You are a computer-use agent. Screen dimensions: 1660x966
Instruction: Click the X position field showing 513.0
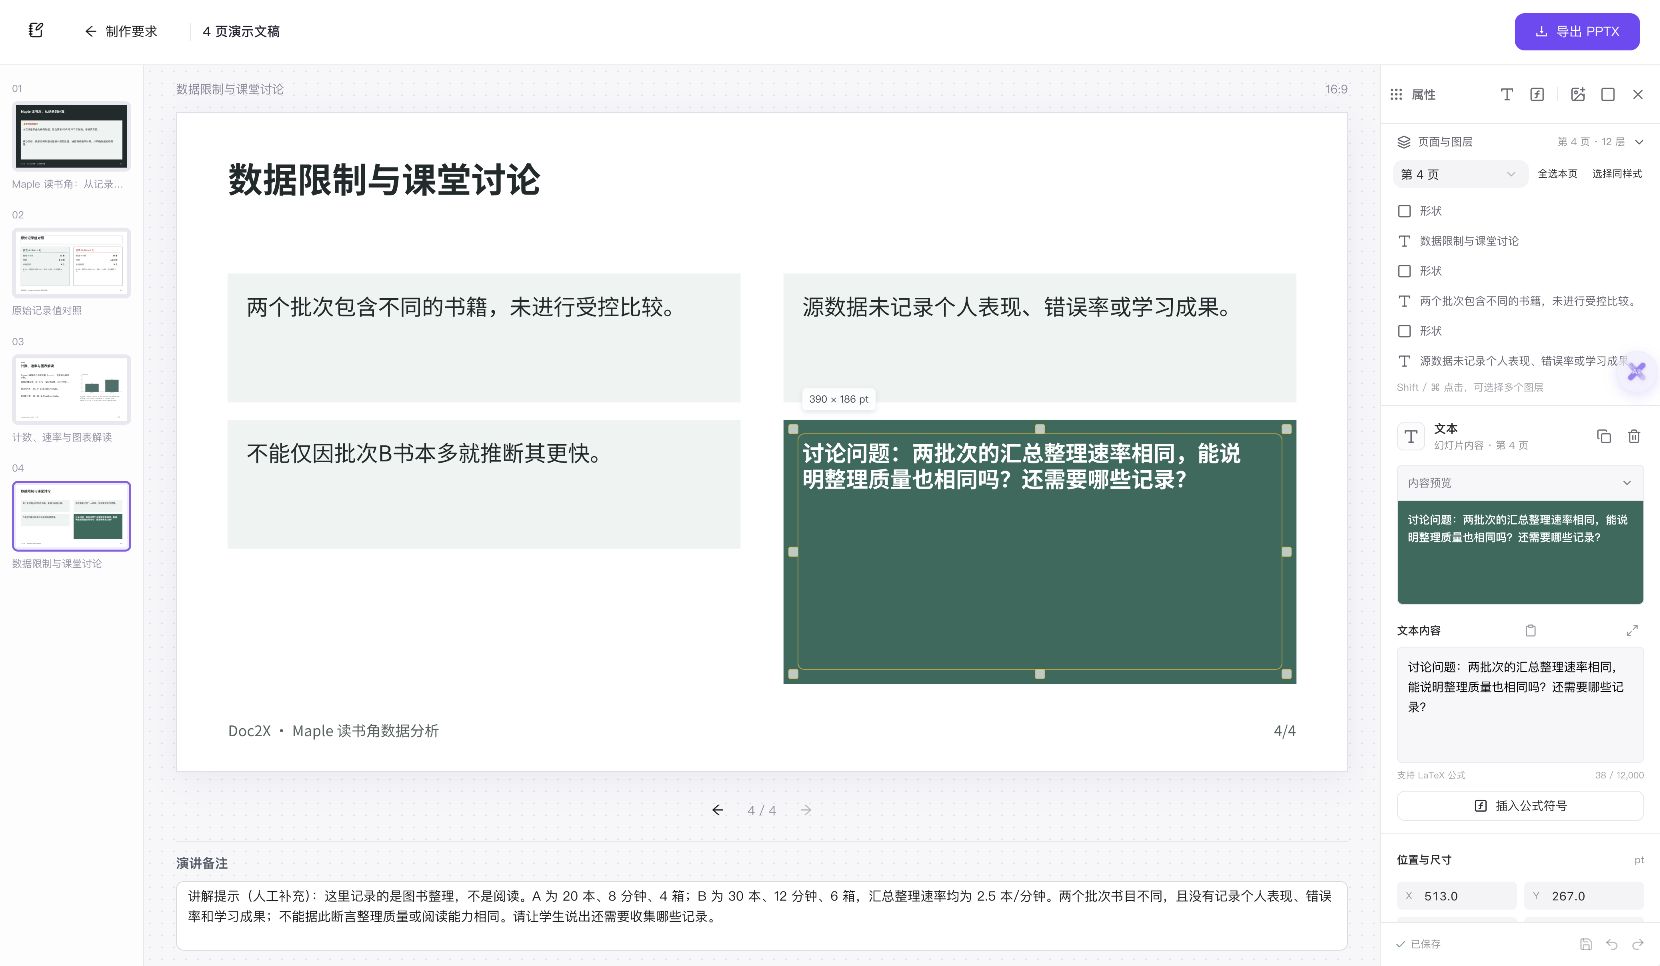click(1457, 896)
